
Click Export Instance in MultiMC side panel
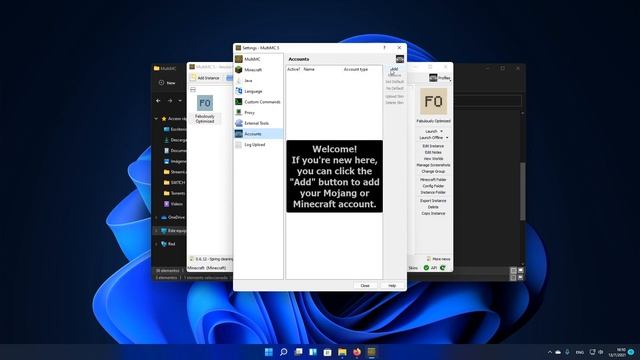[x=433, y=201]
